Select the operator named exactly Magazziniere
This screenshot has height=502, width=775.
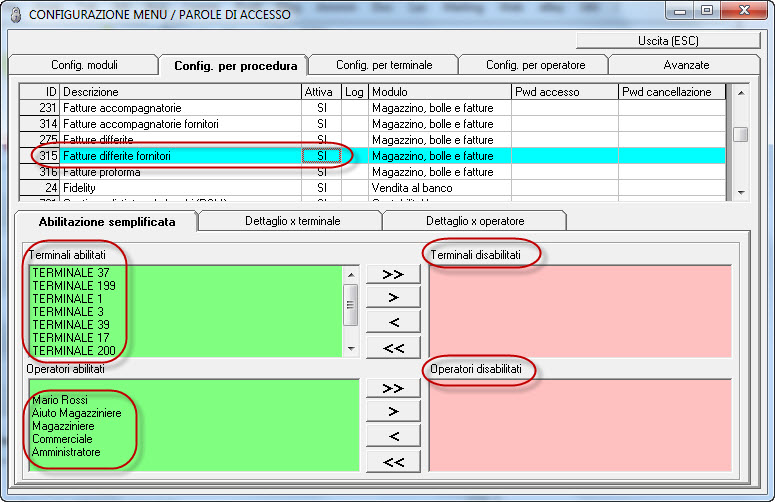(x=63, y=426)
